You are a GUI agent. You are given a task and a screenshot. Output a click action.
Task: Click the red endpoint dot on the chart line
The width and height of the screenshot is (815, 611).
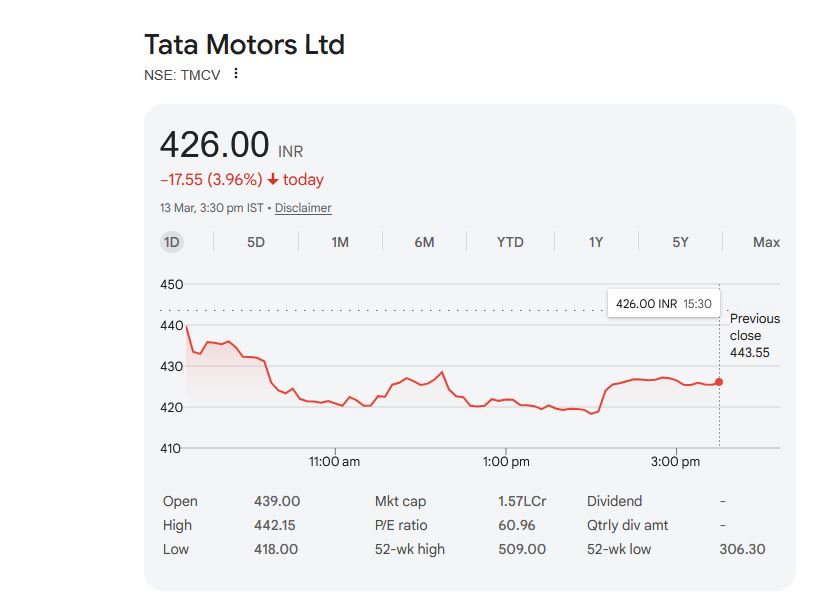(x=718, y=382)
